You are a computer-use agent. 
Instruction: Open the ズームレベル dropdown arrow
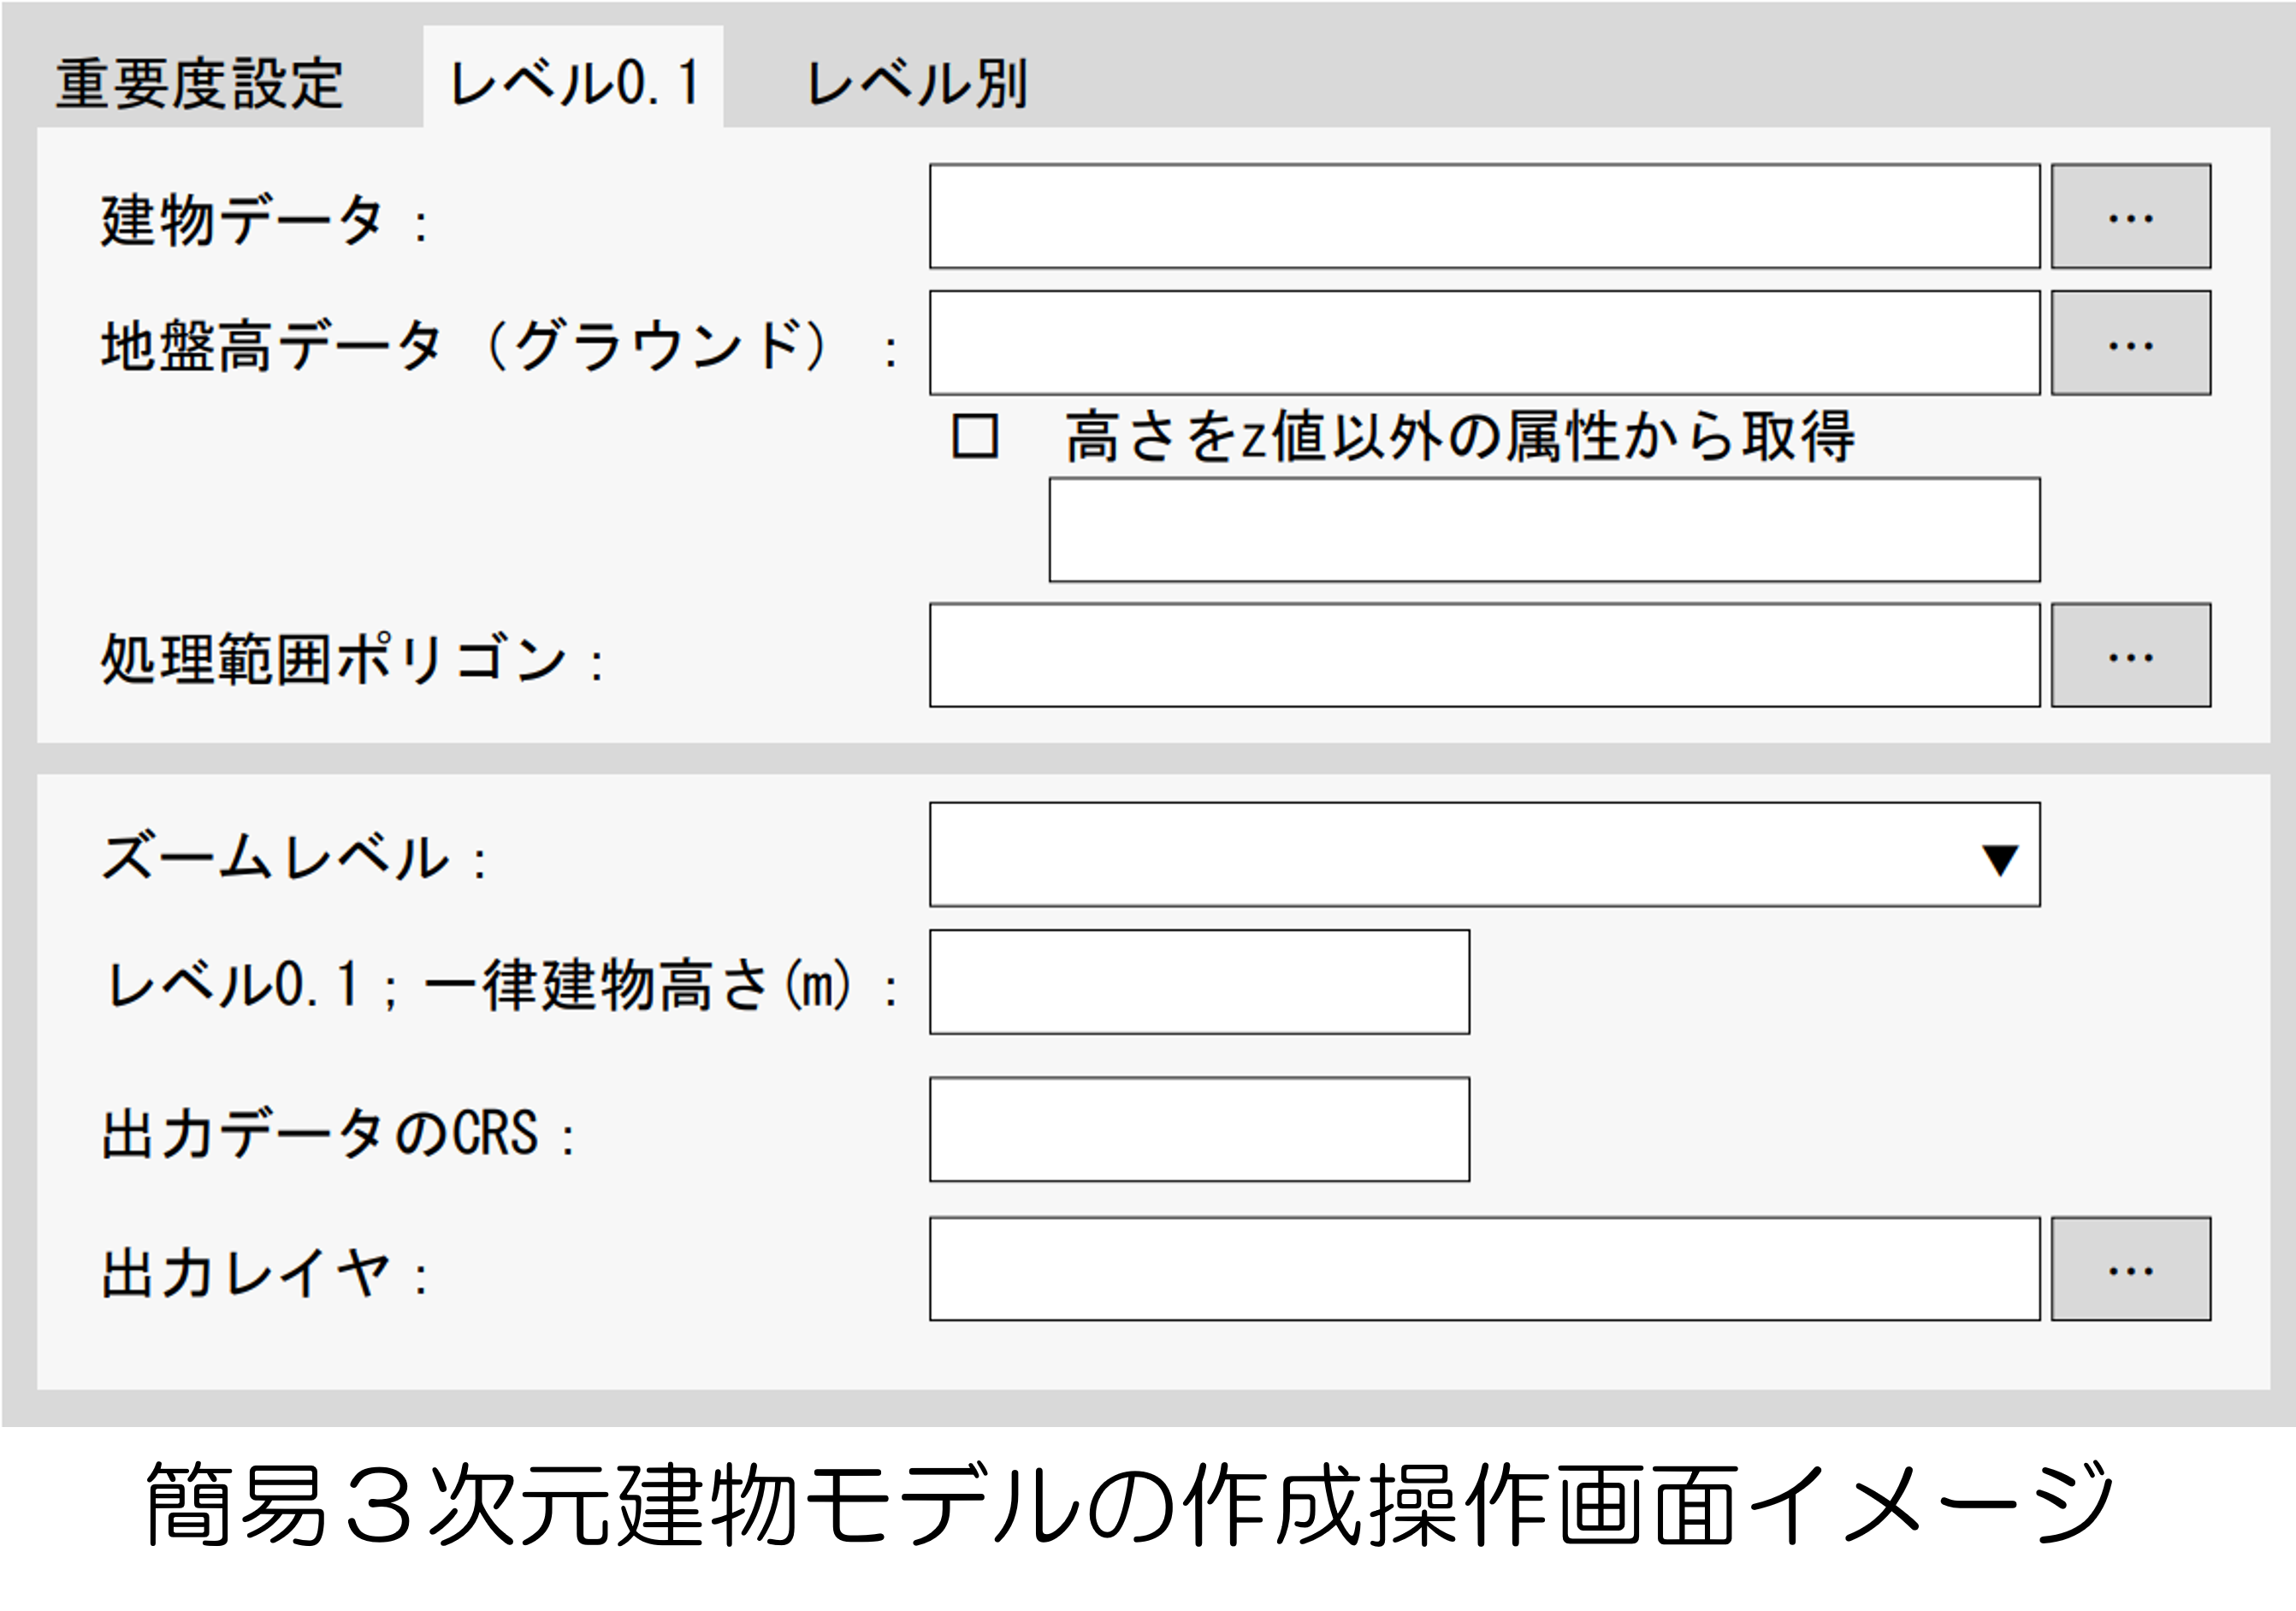point(1999,859)
